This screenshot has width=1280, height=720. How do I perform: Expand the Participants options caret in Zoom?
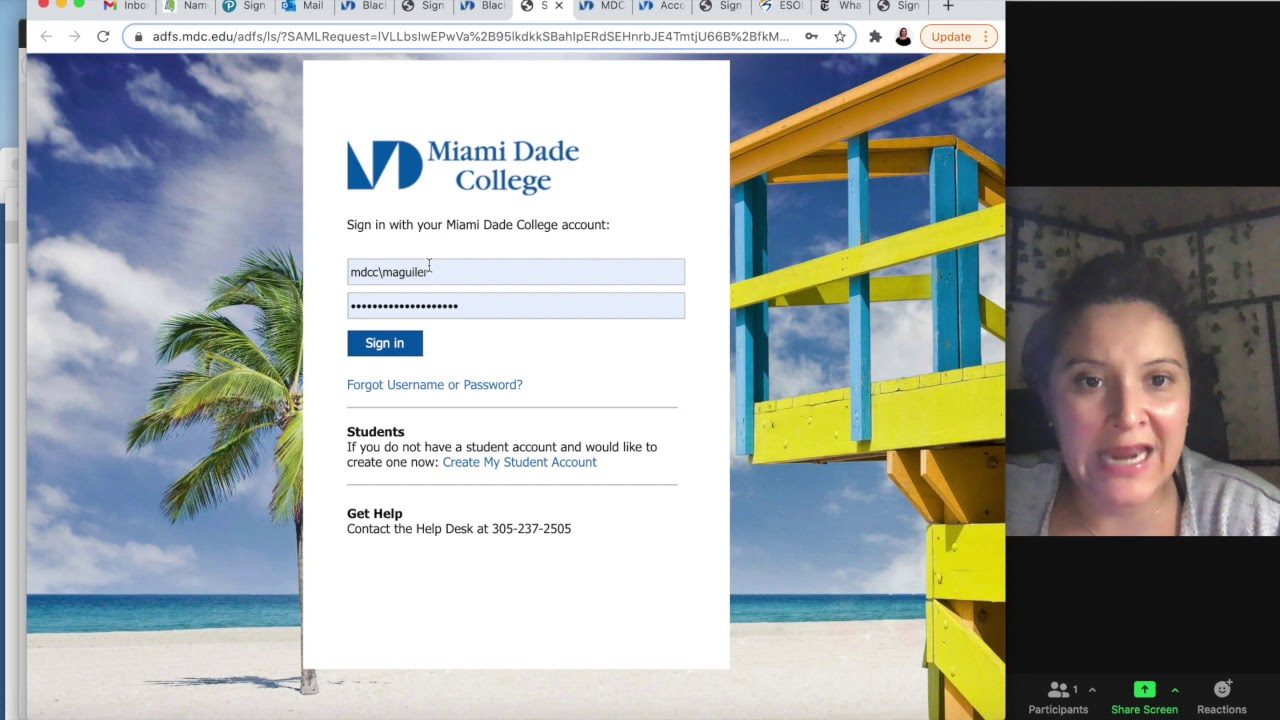click(1092, 690)
